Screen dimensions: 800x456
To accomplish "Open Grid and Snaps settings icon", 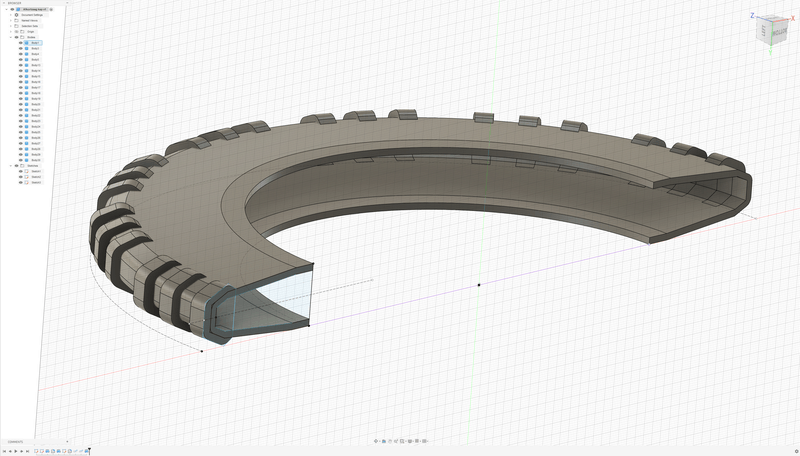I will coord(417,441).
